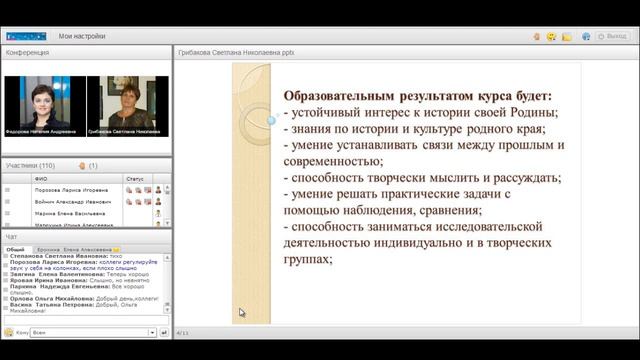Open the Кому recipient dropdown showing Всем
Screen dimensions: 640x360
[x=93, y=333]
